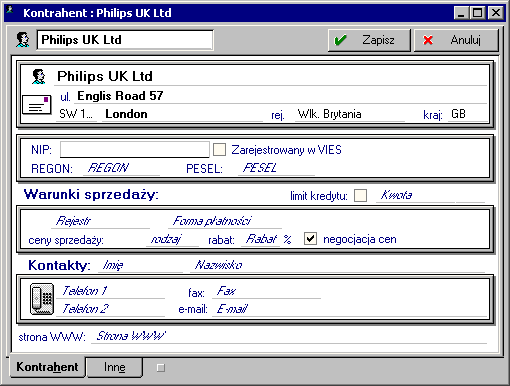Screen dimensions: 510x386
Task: Click the telephone icon in Kontakty section
Action: tap(42, 299)
